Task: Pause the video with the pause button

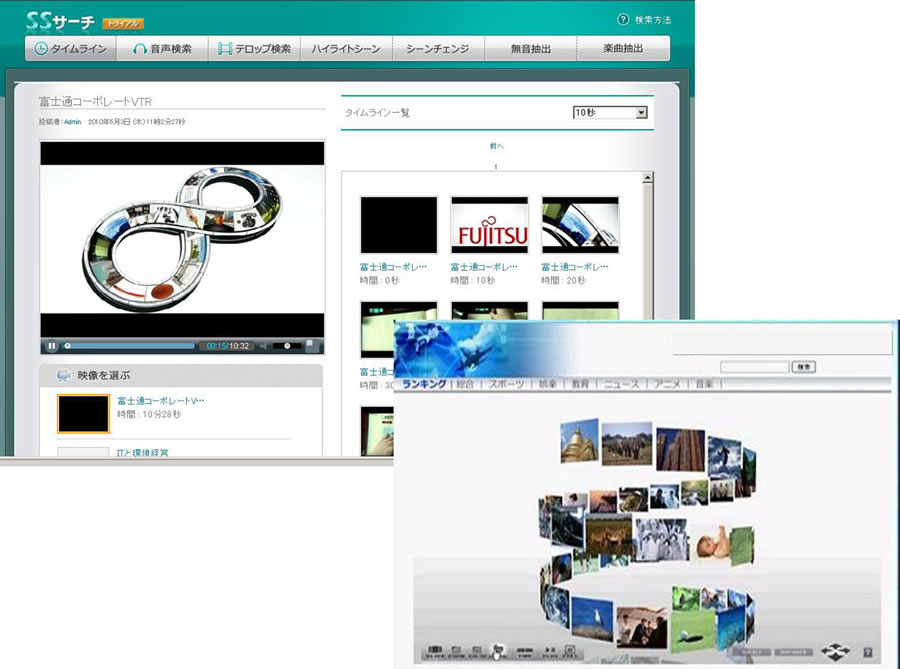Action: tap(52, 346)
